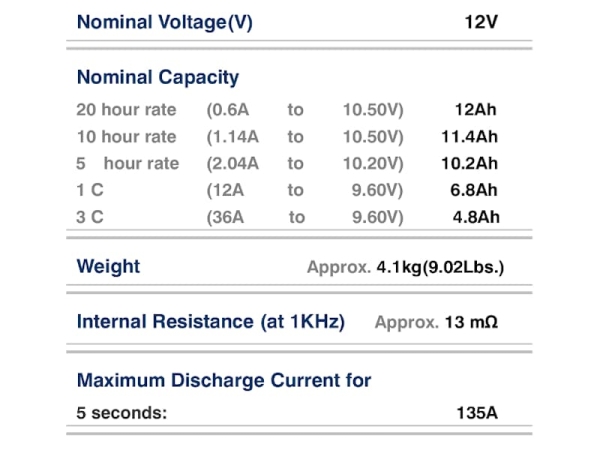This screenshot has width=600, height=450.
Task: Select the 4.1kg(9.02Lbs.) weight value
Action: (440, 268)
